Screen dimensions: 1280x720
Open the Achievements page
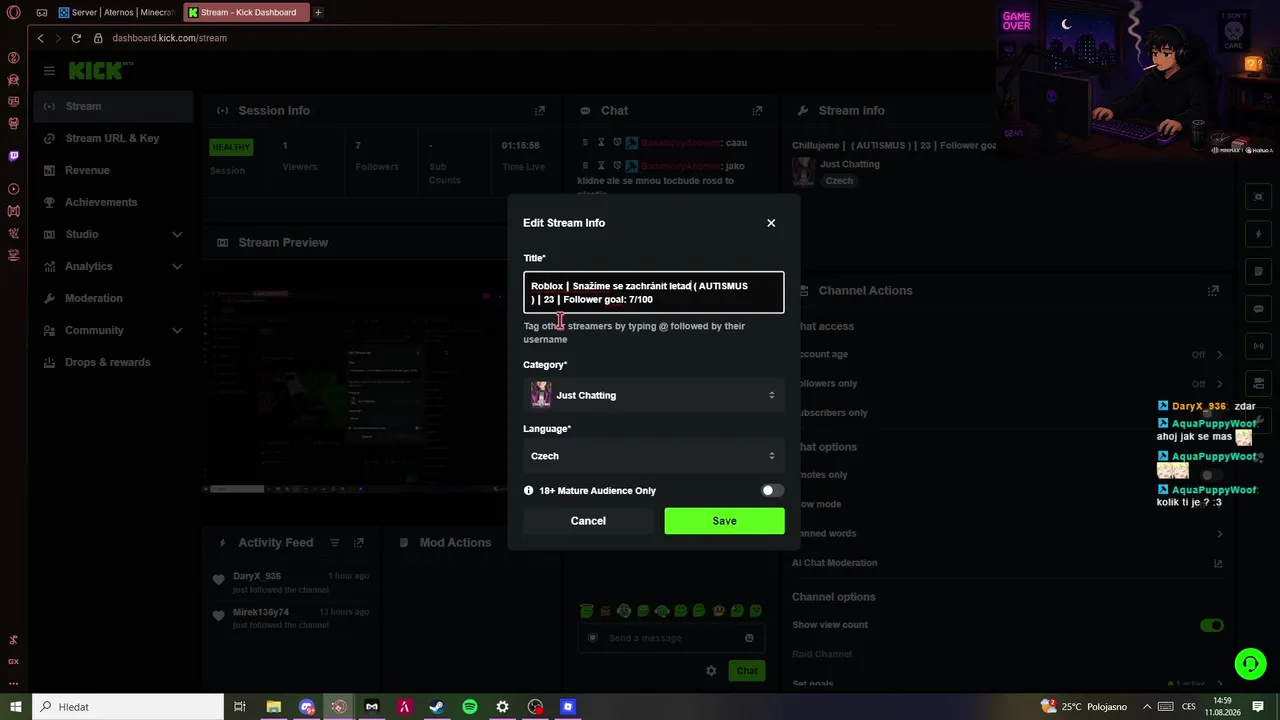(x=113, y=203)
